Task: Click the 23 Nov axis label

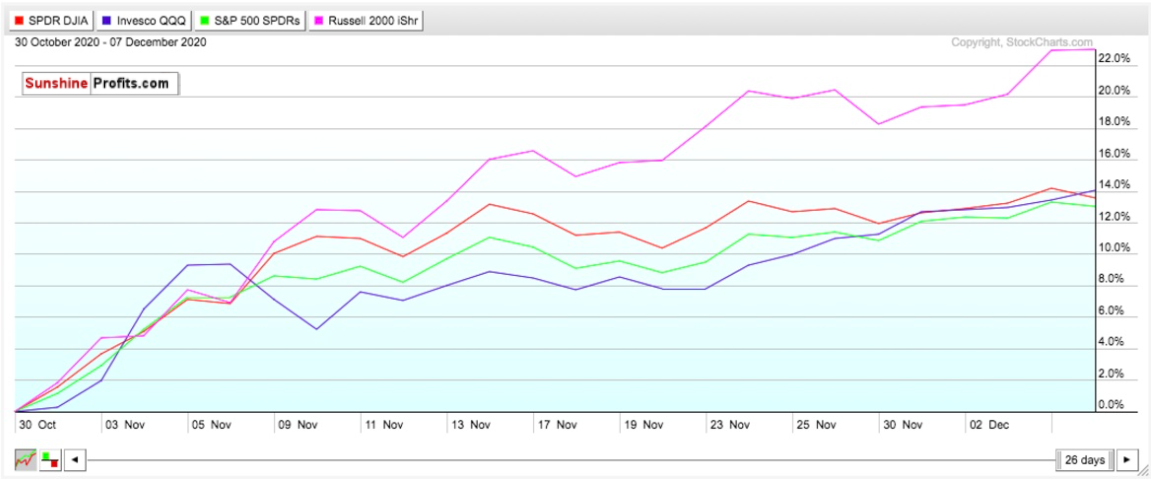Action: [x=731, y=424]
